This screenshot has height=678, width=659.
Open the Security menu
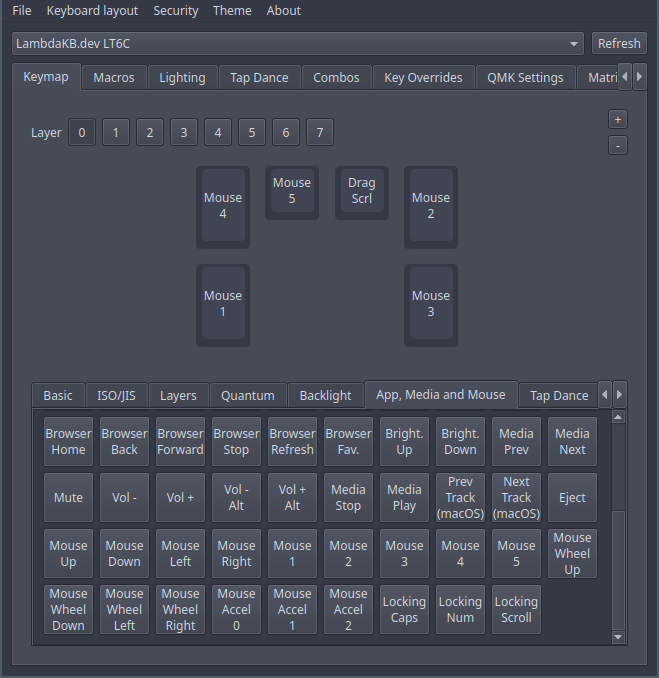tap(176, 10)
